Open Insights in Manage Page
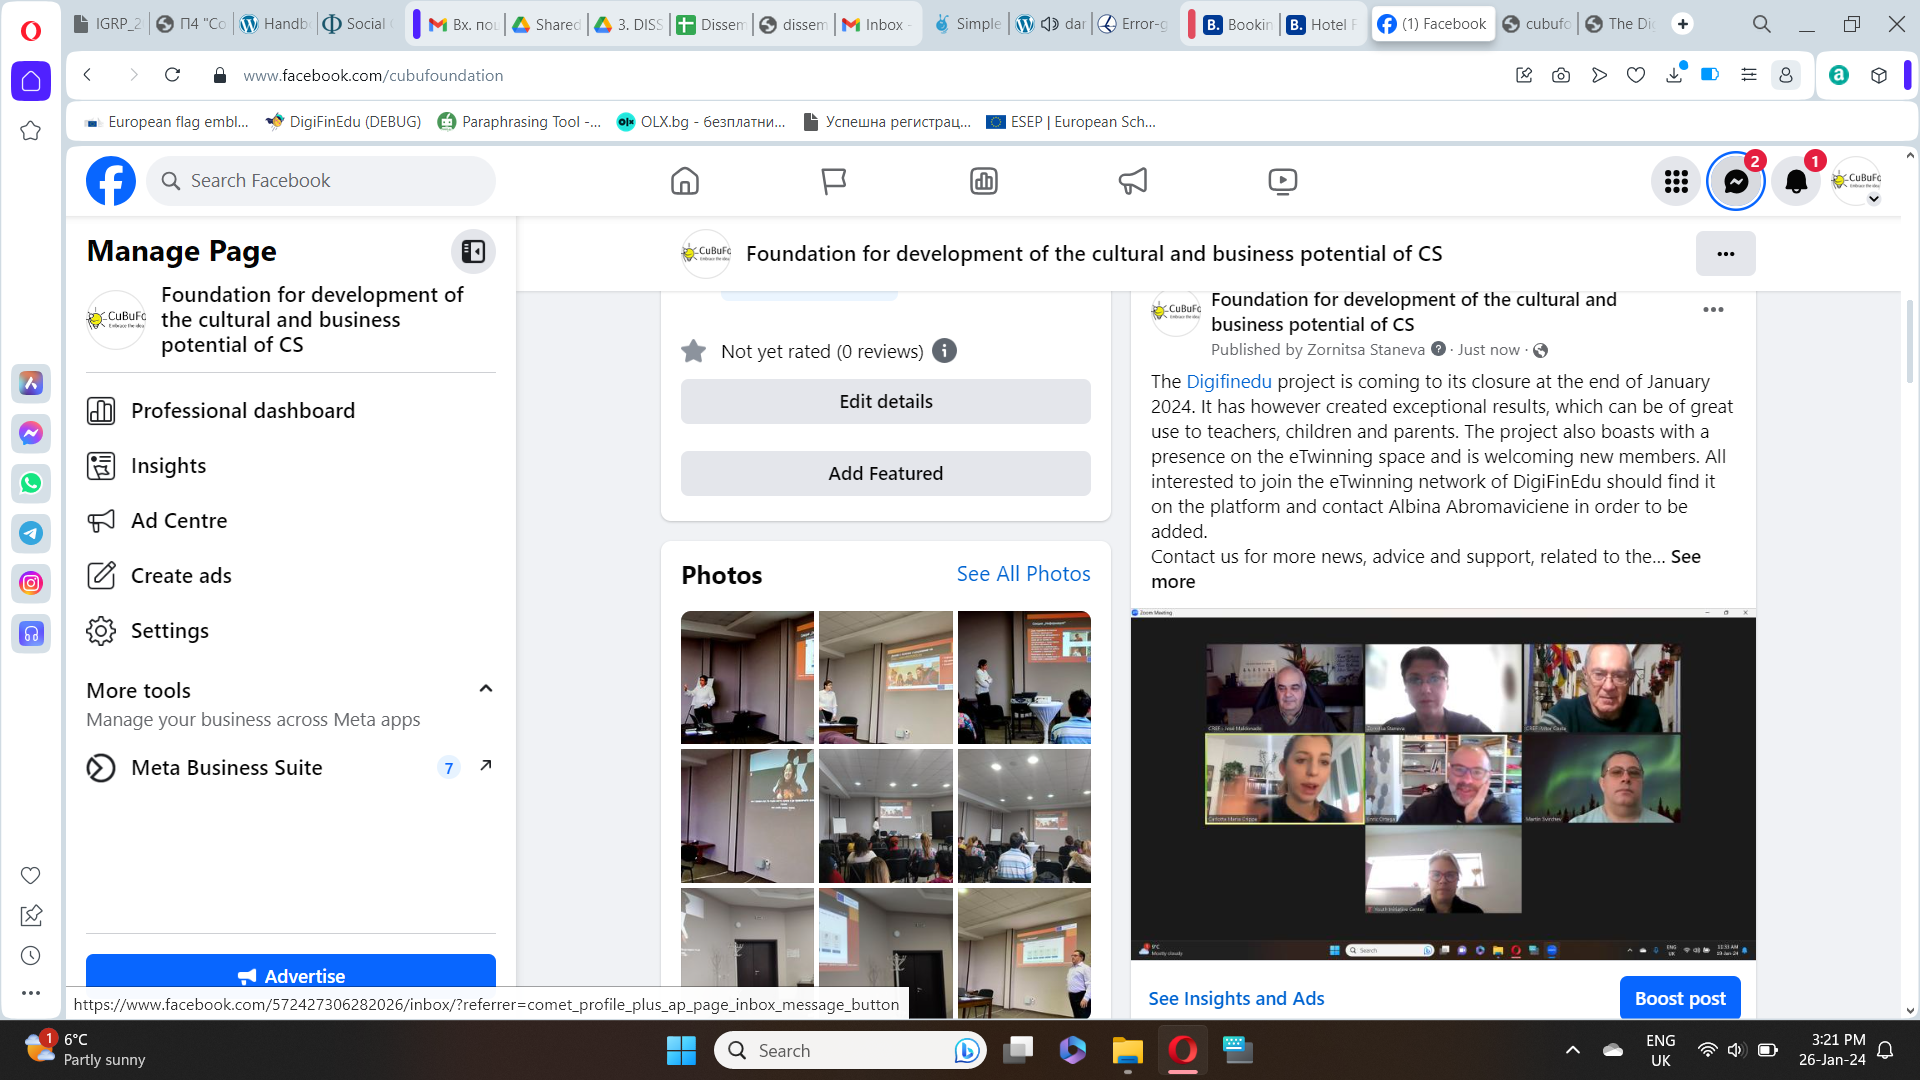Image resolution: width=1920 pixels, height=1080 pixels. [x=168, y=466]
